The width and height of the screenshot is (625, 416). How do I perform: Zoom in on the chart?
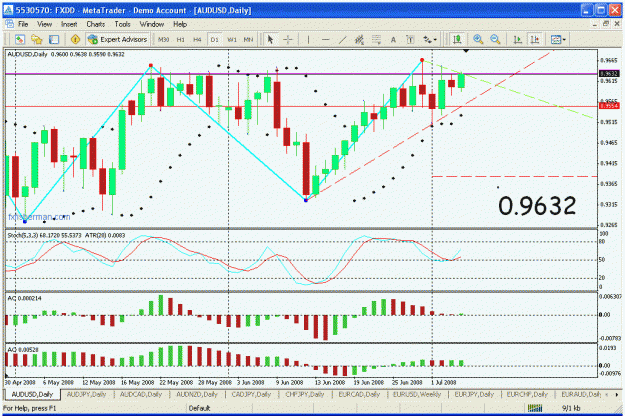coord(478,39)
